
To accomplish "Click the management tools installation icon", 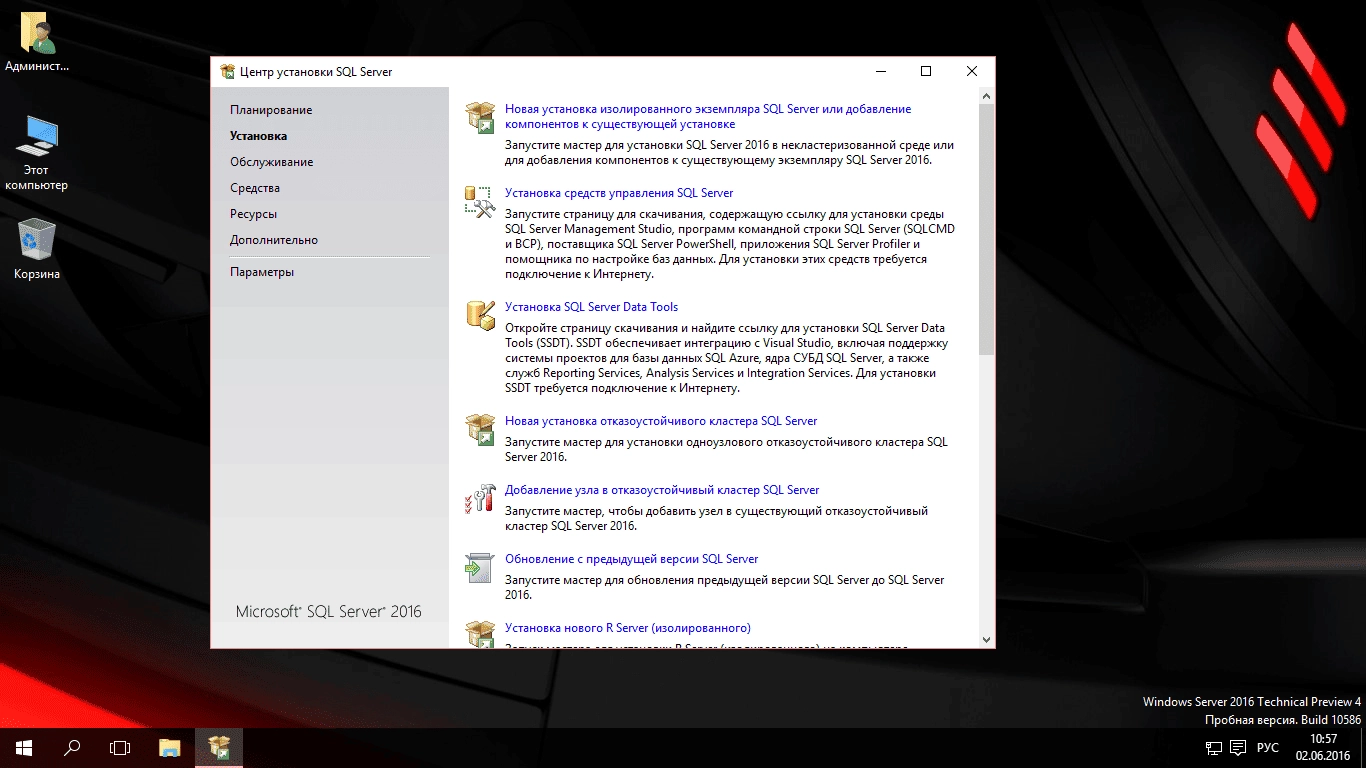I will 480,201.
